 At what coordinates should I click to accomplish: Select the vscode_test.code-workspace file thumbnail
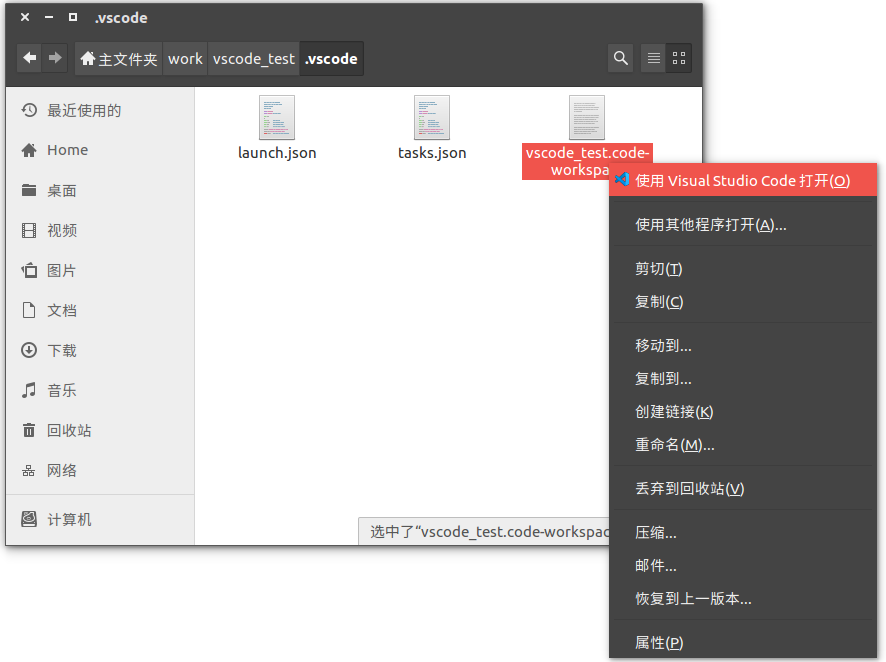[587, 117]
